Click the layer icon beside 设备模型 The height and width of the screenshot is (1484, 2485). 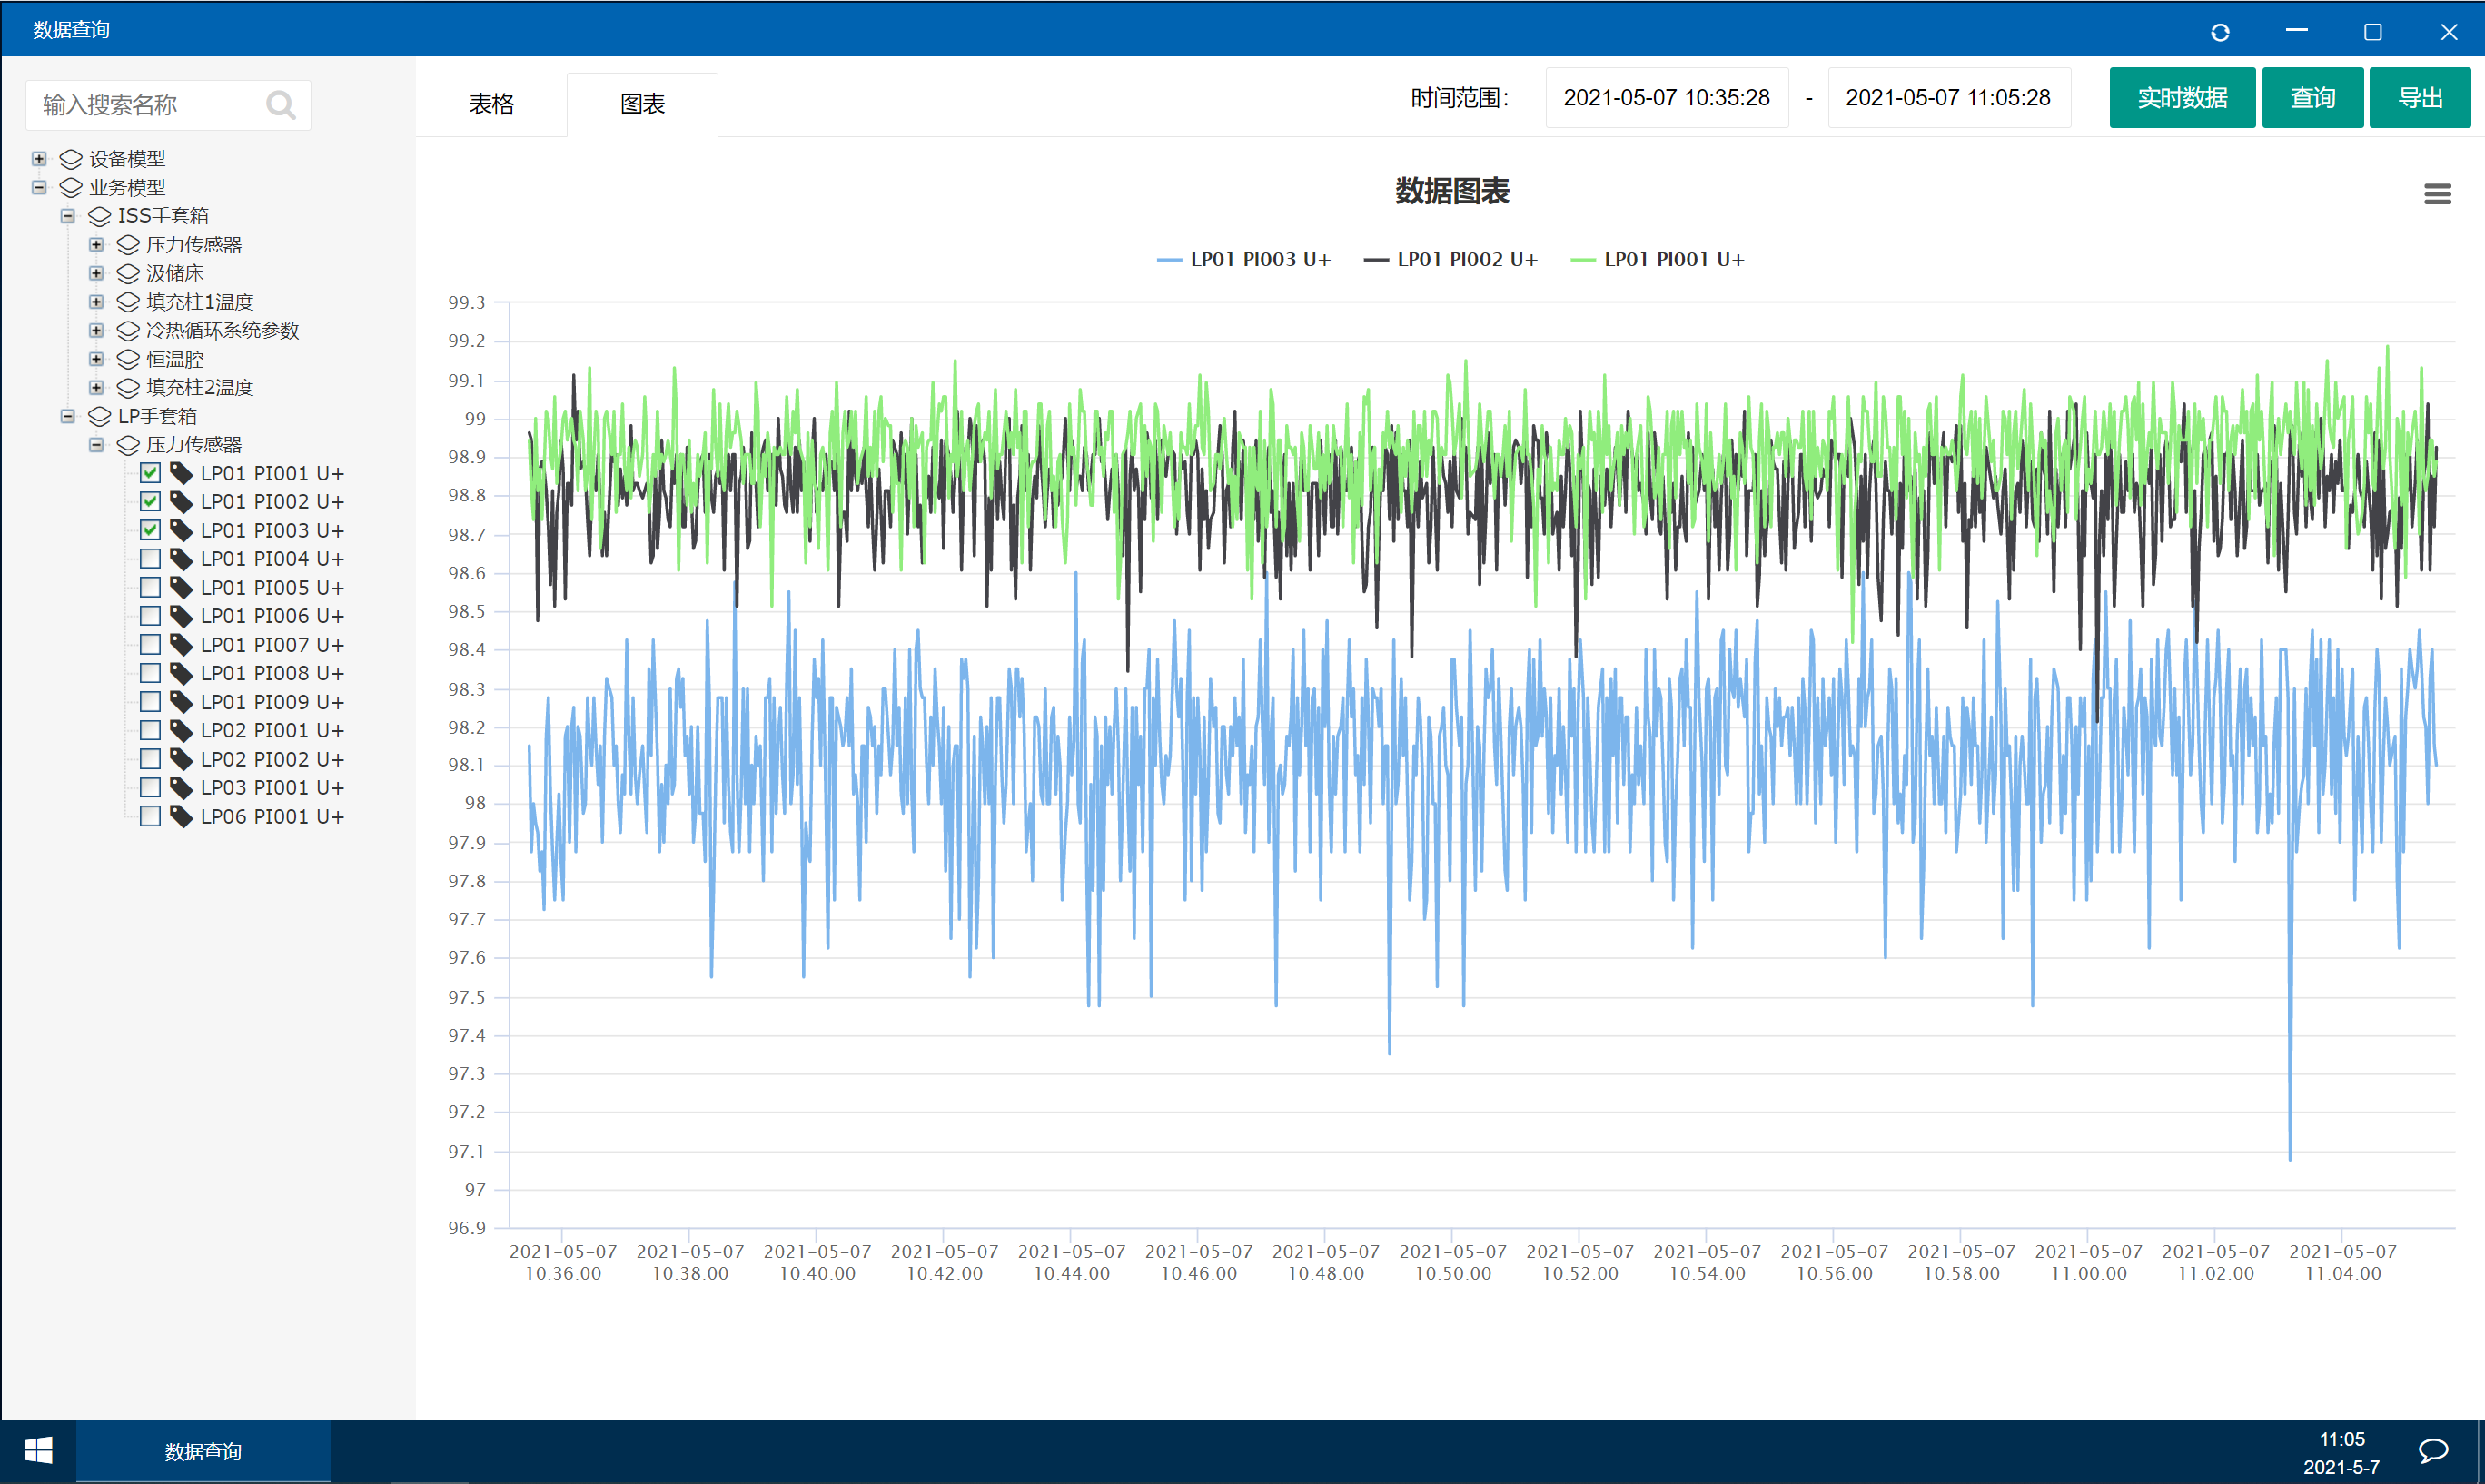pos(71,159)
